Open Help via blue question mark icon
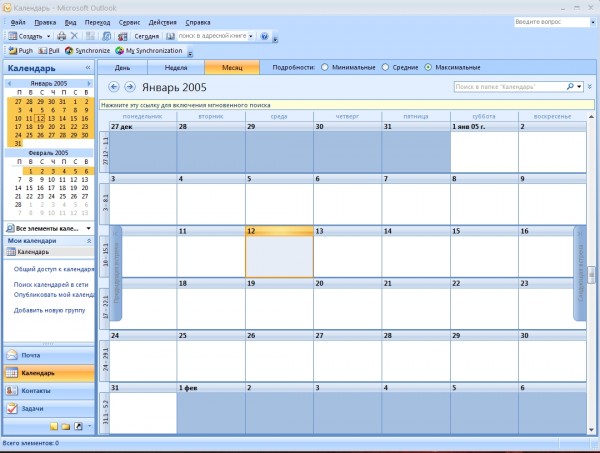The height and width of the screenshot is (453, 600). [x=264, y=36]
